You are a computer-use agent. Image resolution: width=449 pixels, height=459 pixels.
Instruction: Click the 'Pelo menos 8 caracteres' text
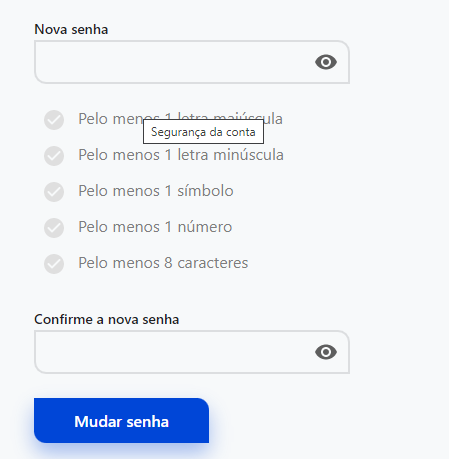163,263
